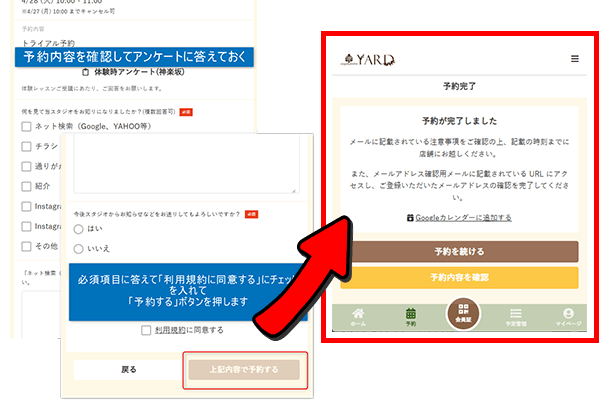
Task: Check the first Instagram checkbox
Action: pyautogui.click(x=26, y=207)
